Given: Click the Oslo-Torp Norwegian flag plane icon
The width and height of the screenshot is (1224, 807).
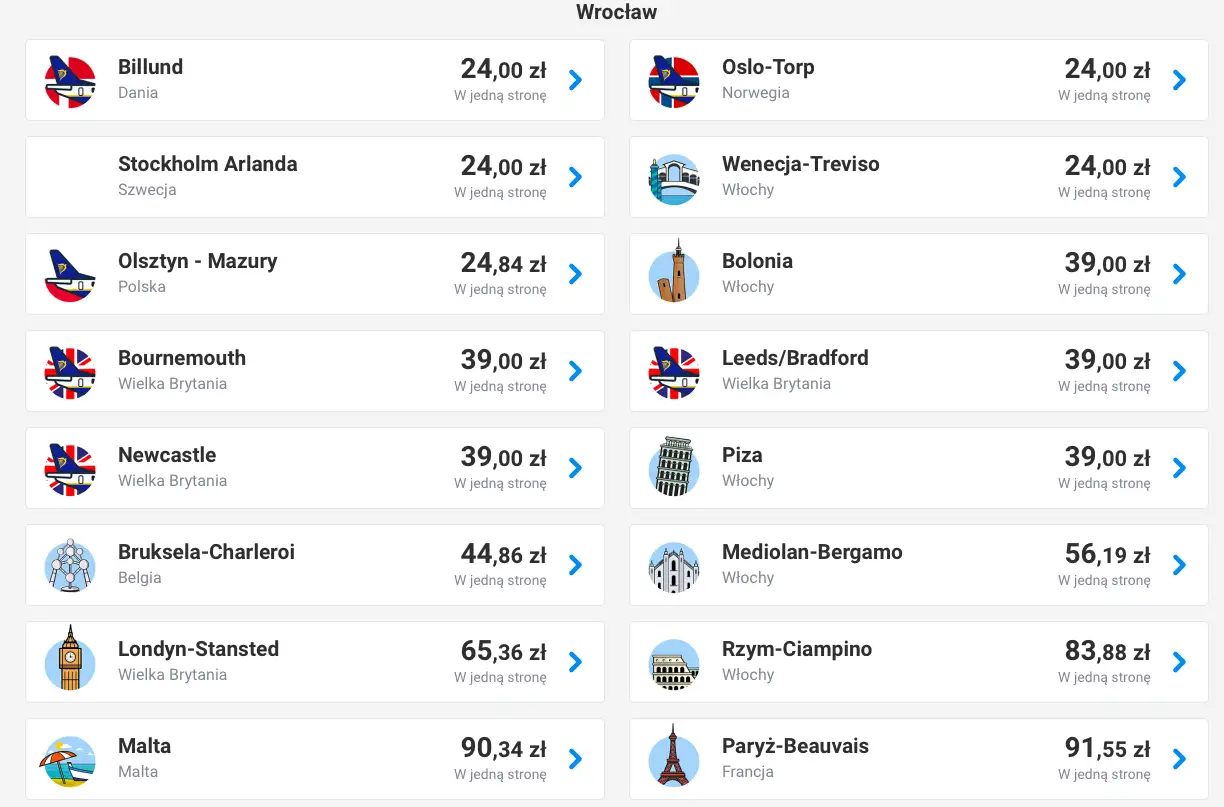Looking at the screenshot, I should (x=674, y=80).
